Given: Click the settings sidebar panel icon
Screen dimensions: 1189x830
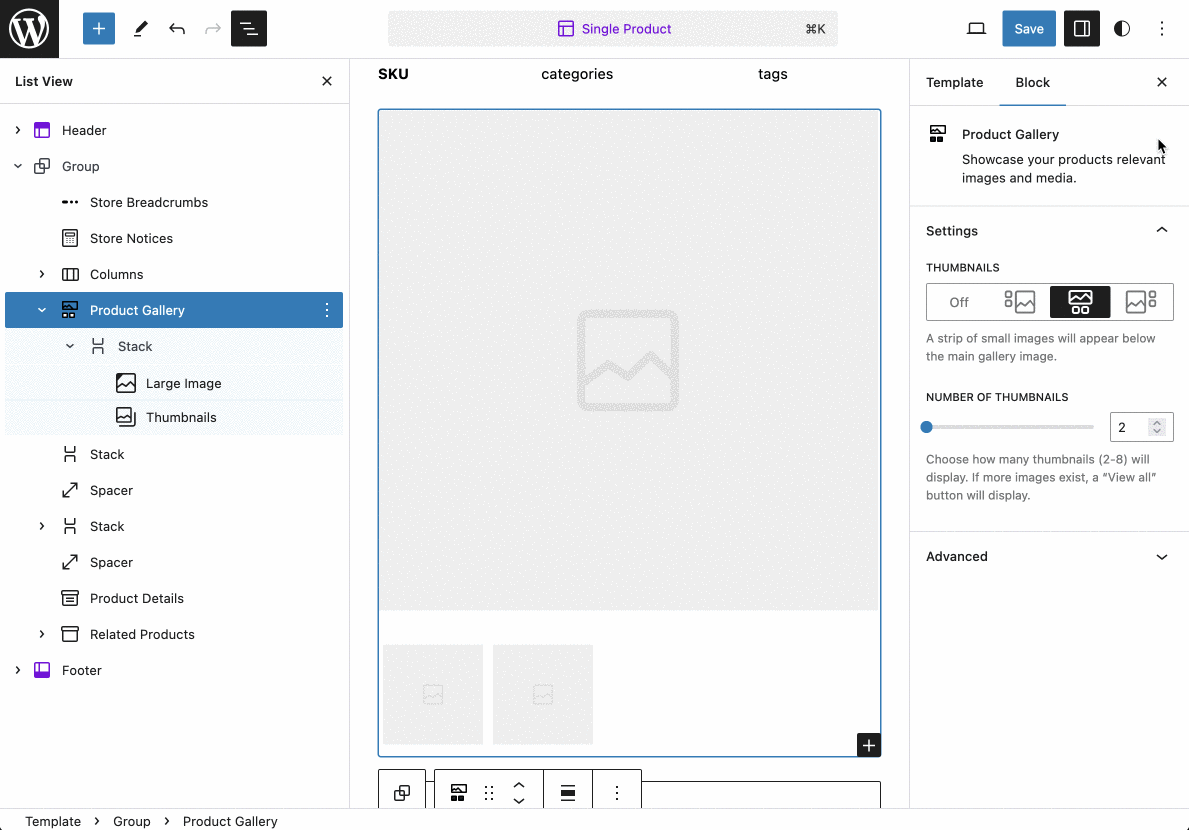Looking at the screenshot, I should tap(1081, 28).
